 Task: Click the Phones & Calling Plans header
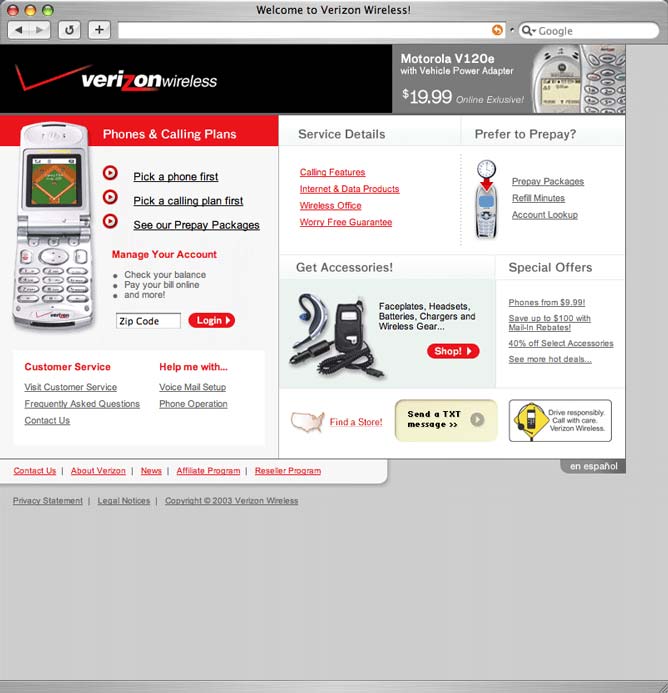(x=169, y=134)
